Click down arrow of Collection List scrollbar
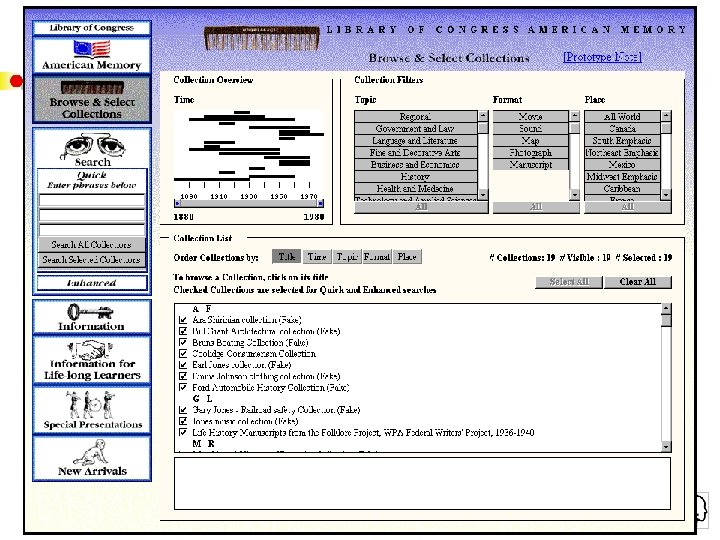 (666, 446)
